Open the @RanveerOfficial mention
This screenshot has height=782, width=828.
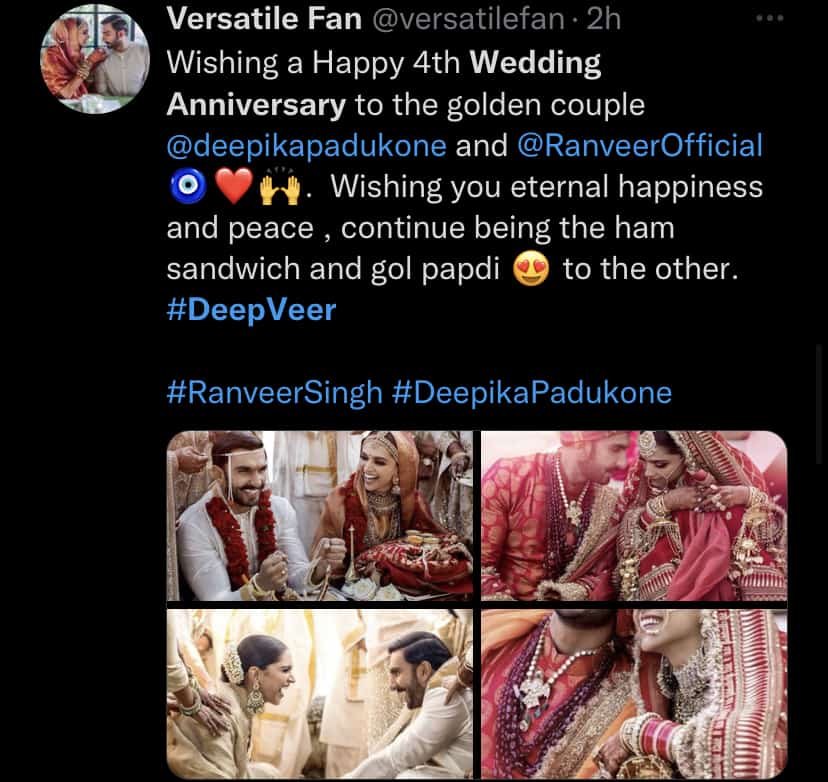pos(639,145)
